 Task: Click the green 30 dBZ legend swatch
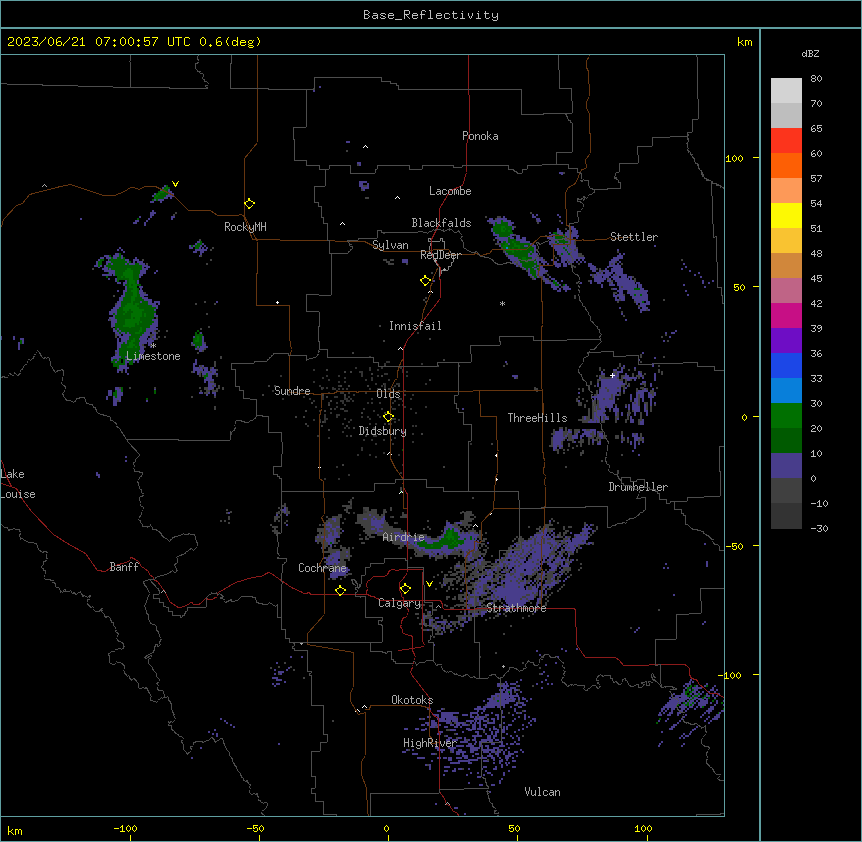(786, 416)
